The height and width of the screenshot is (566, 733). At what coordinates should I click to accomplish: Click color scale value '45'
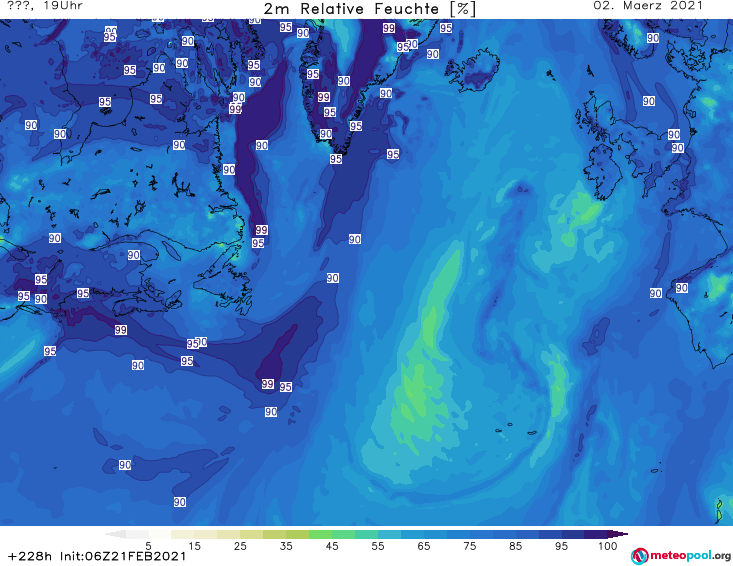tap(332, 546)
